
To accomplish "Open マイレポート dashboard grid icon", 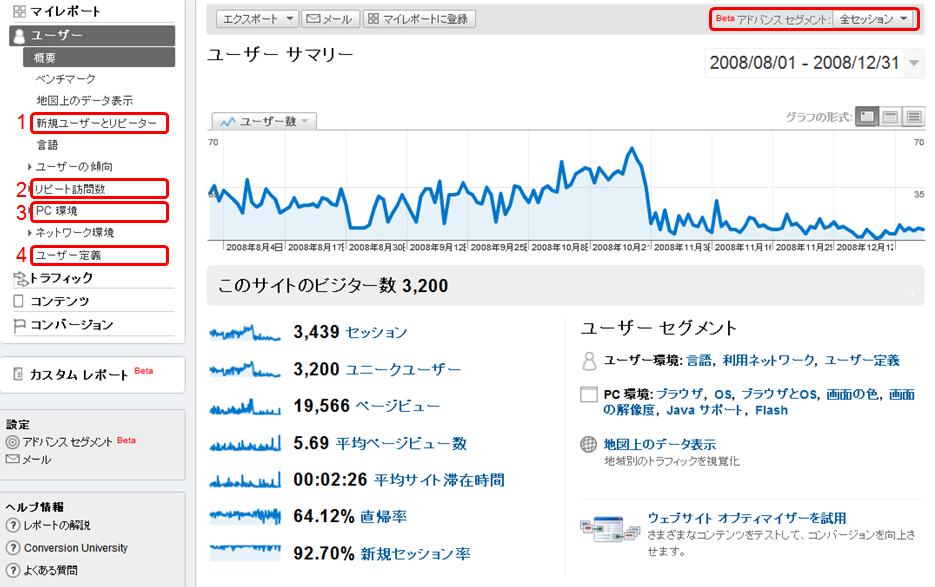I will [x=19, y=11].
